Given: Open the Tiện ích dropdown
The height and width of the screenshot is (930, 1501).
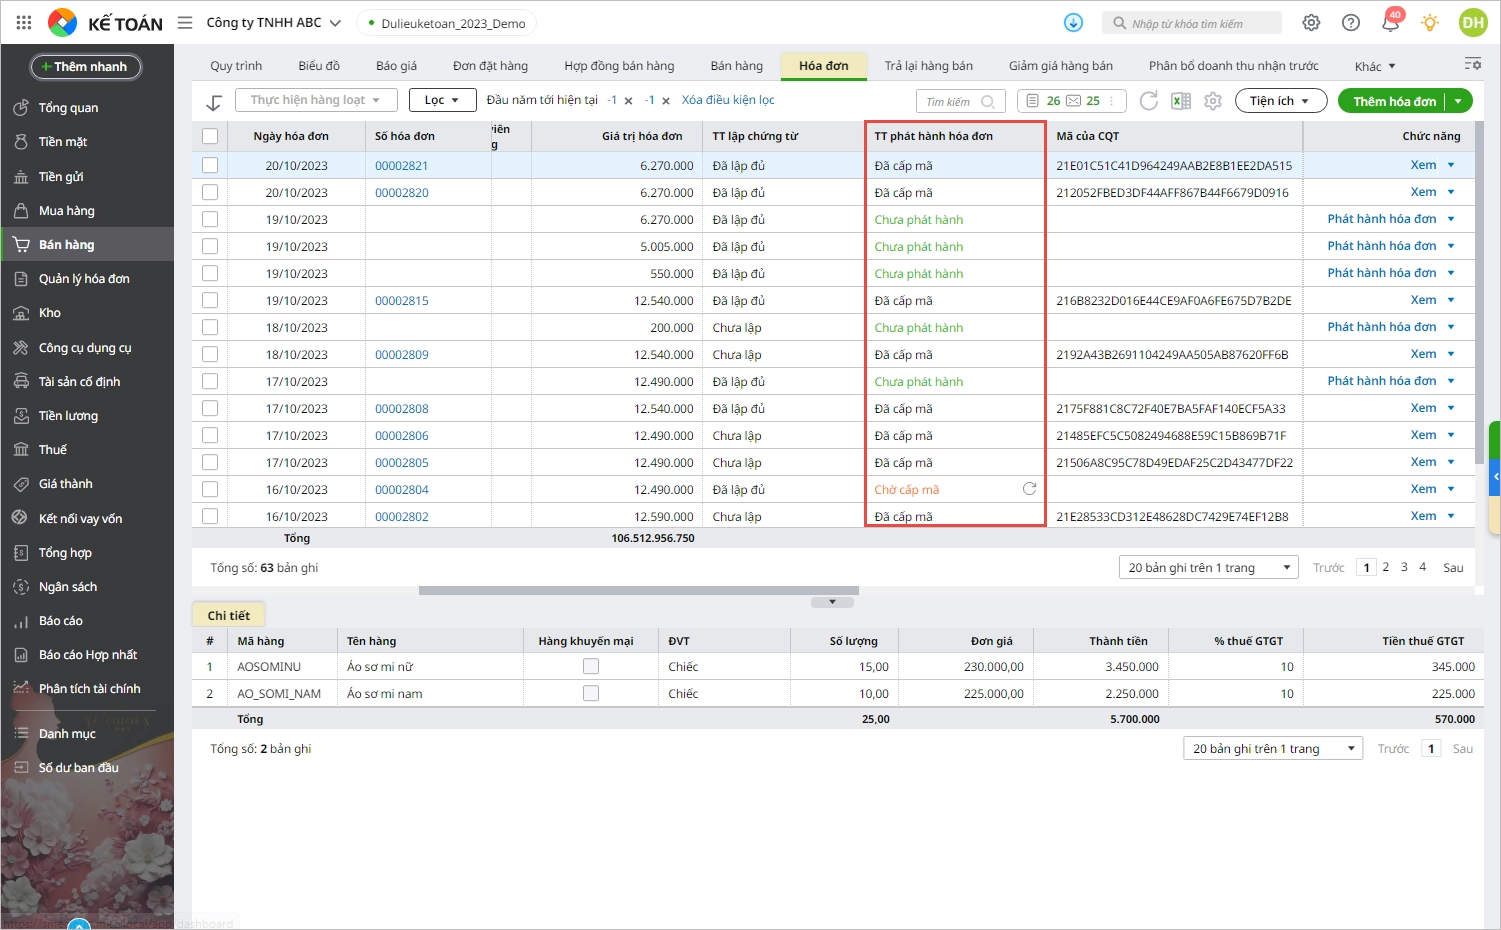Looking at the screenshot, I should [x=1280, y=101].
